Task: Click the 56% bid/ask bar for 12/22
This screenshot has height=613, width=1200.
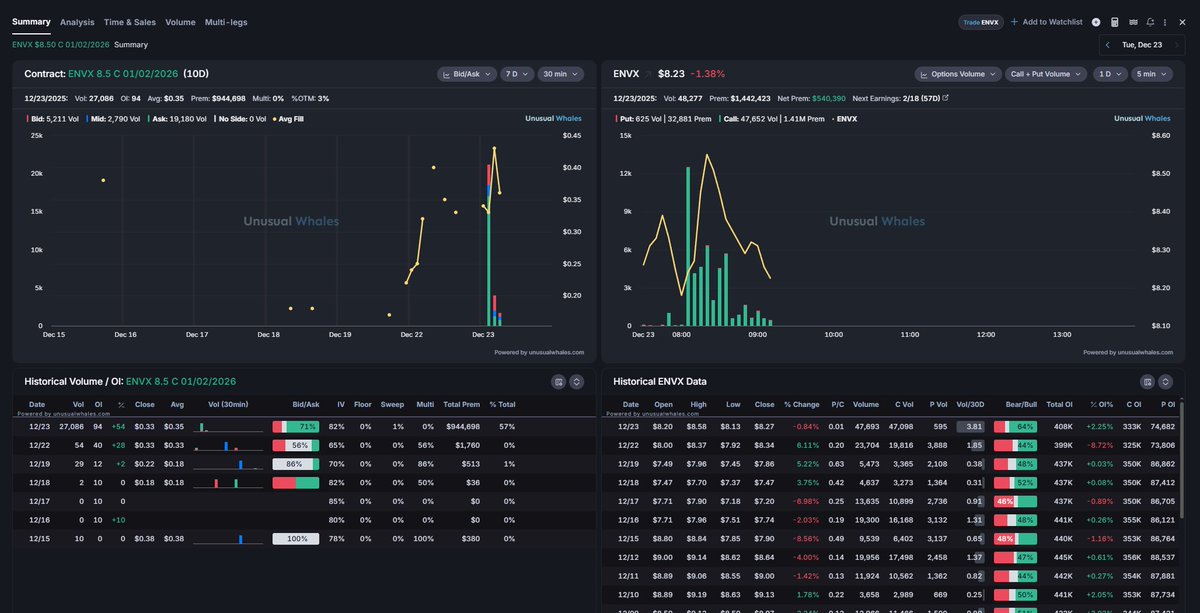Action: click(x=295, y=445)
